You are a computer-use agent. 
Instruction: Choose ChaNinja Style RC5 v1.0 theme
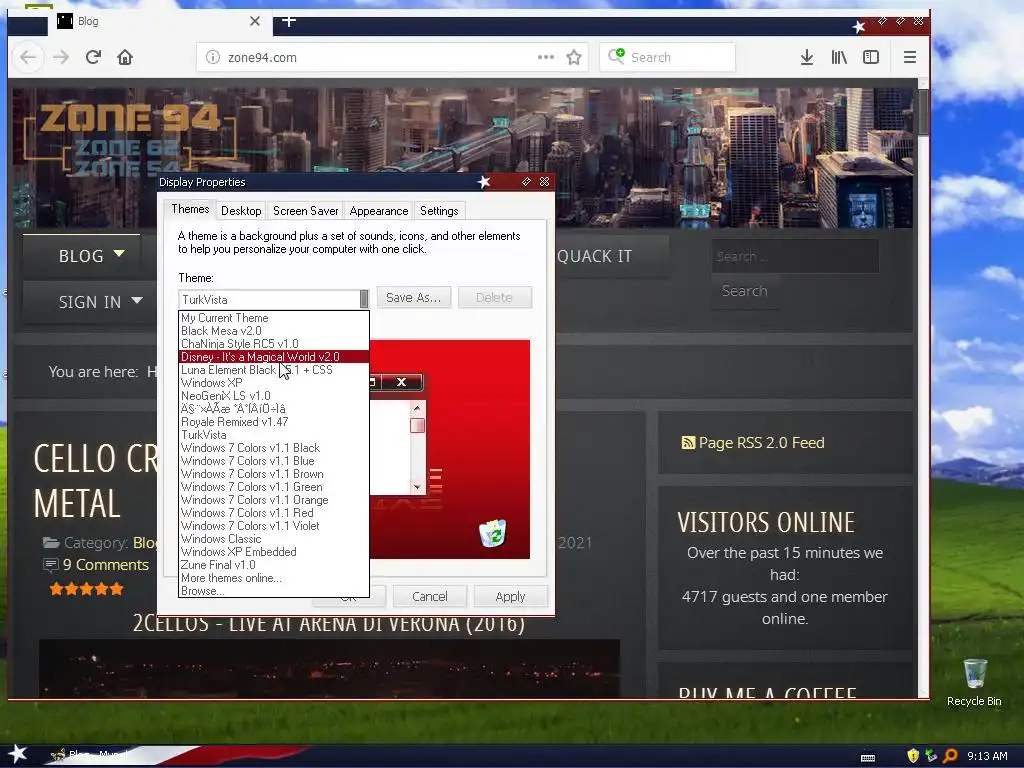point(274,344)
